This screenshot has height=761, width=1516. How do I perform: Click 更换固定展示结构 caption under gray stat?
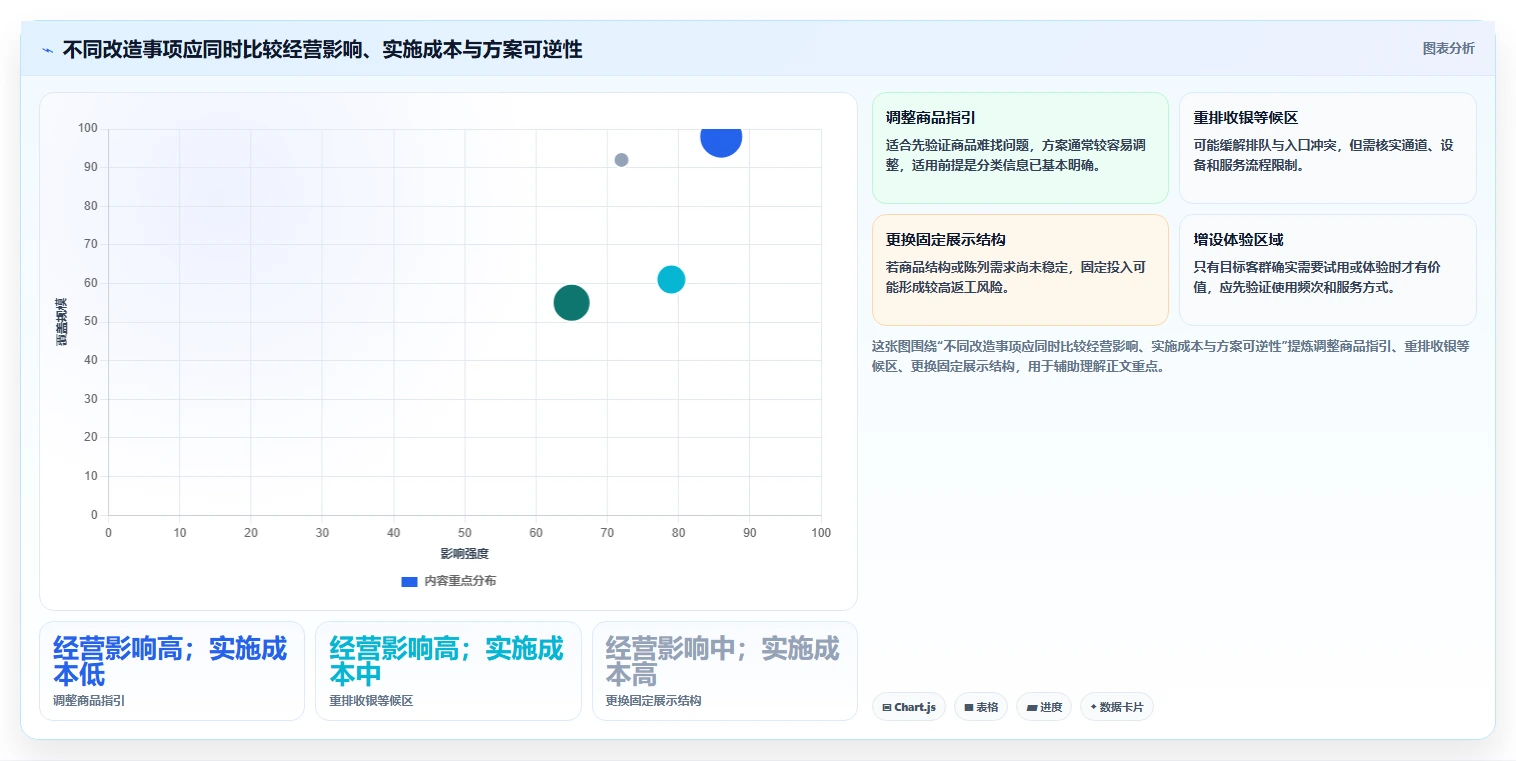(x=653, y=701)
